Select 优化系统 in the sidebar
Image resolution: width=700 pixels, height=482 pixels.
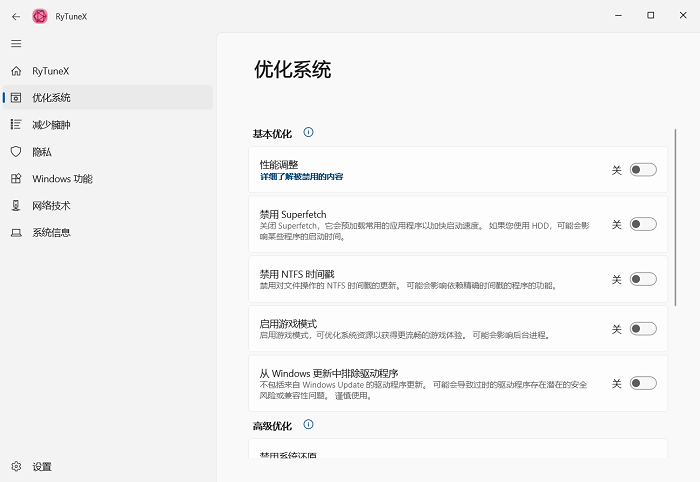pyautogui.click(x=52, y=98)
